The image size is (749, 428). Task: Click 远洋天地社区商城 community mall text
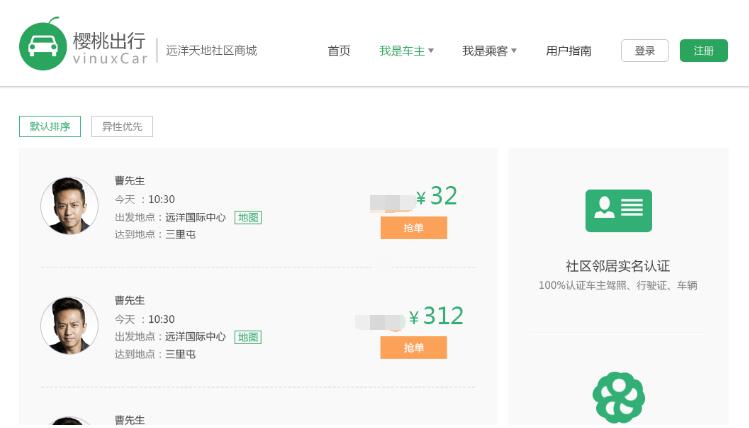[211, 50]
